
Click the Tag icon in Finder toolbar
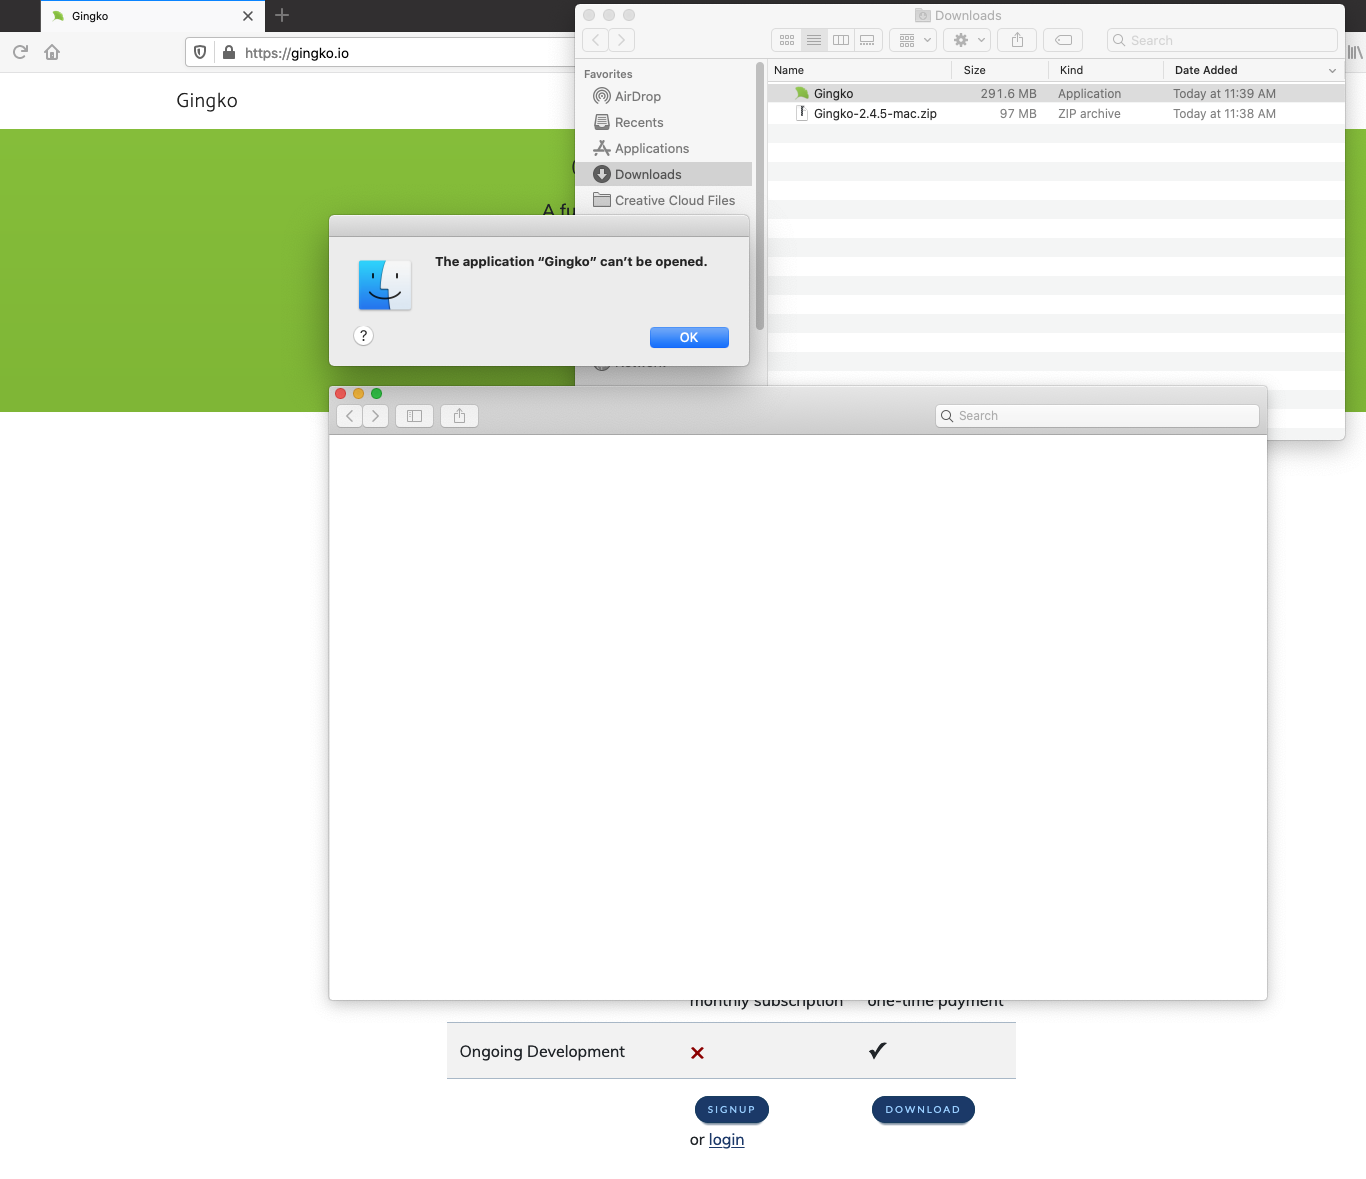(1062, 40)
